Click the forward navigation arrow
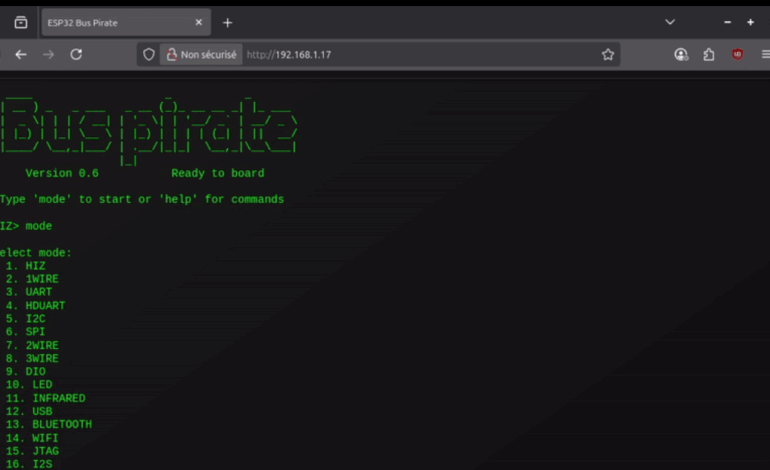The width and height of the screenshot is (770, 470). (48, 55)
